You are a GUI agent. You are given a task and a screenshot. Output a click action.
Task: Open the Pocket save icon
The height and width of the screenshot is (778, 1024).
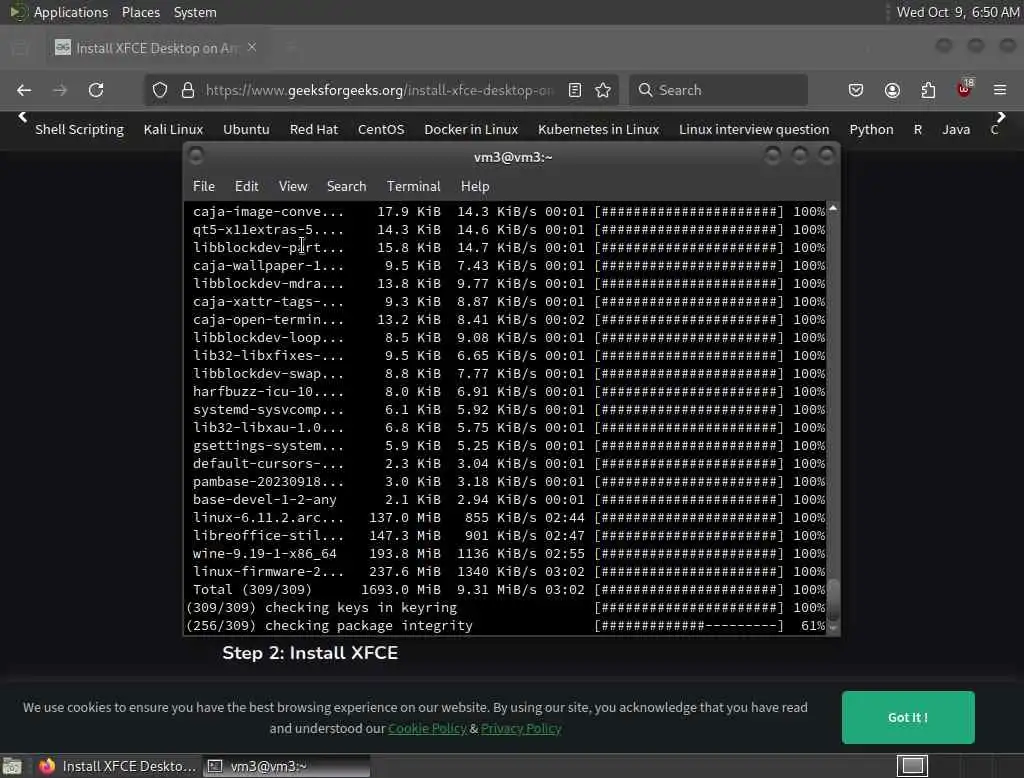pyautogui.click(x=856, y=90)
